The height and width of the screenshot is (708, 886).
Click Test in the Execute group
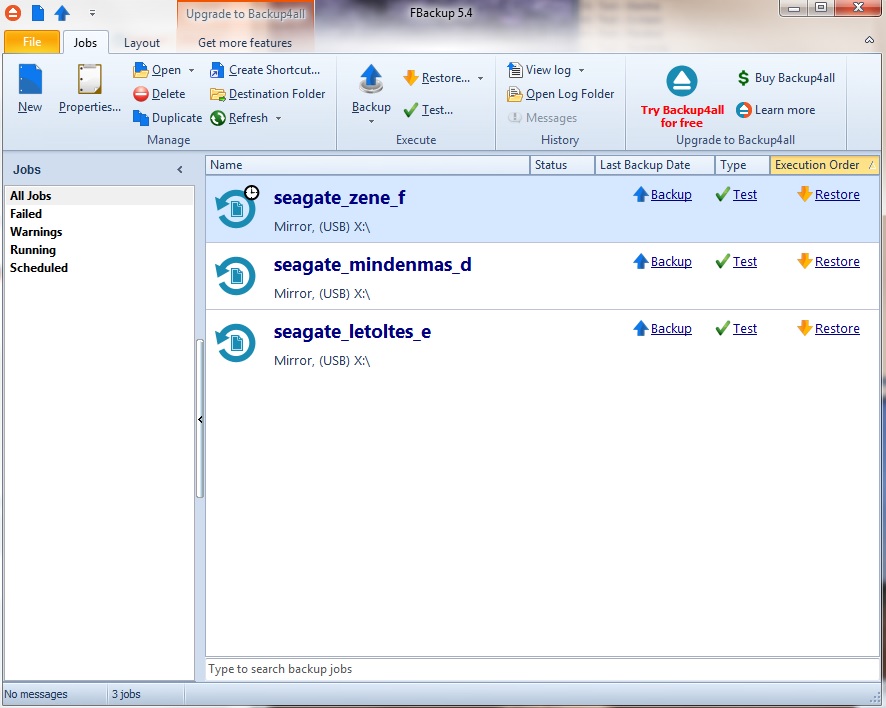click(x=428, y=110)
